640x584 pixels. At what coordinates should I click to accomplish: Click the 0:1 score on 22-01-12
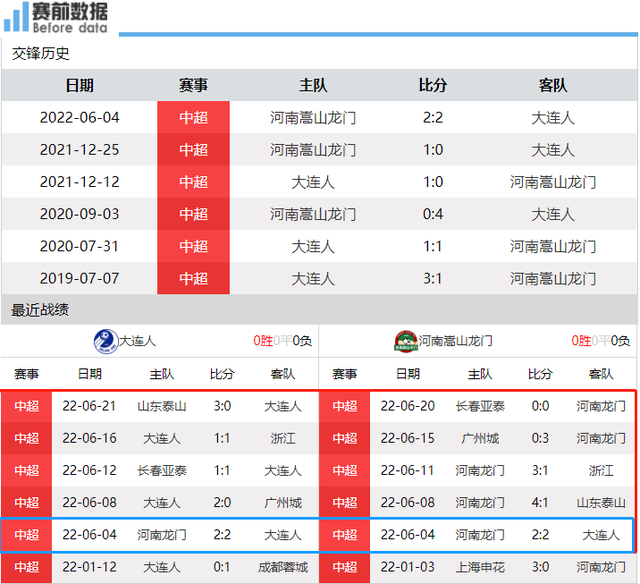tap(222, 567)
